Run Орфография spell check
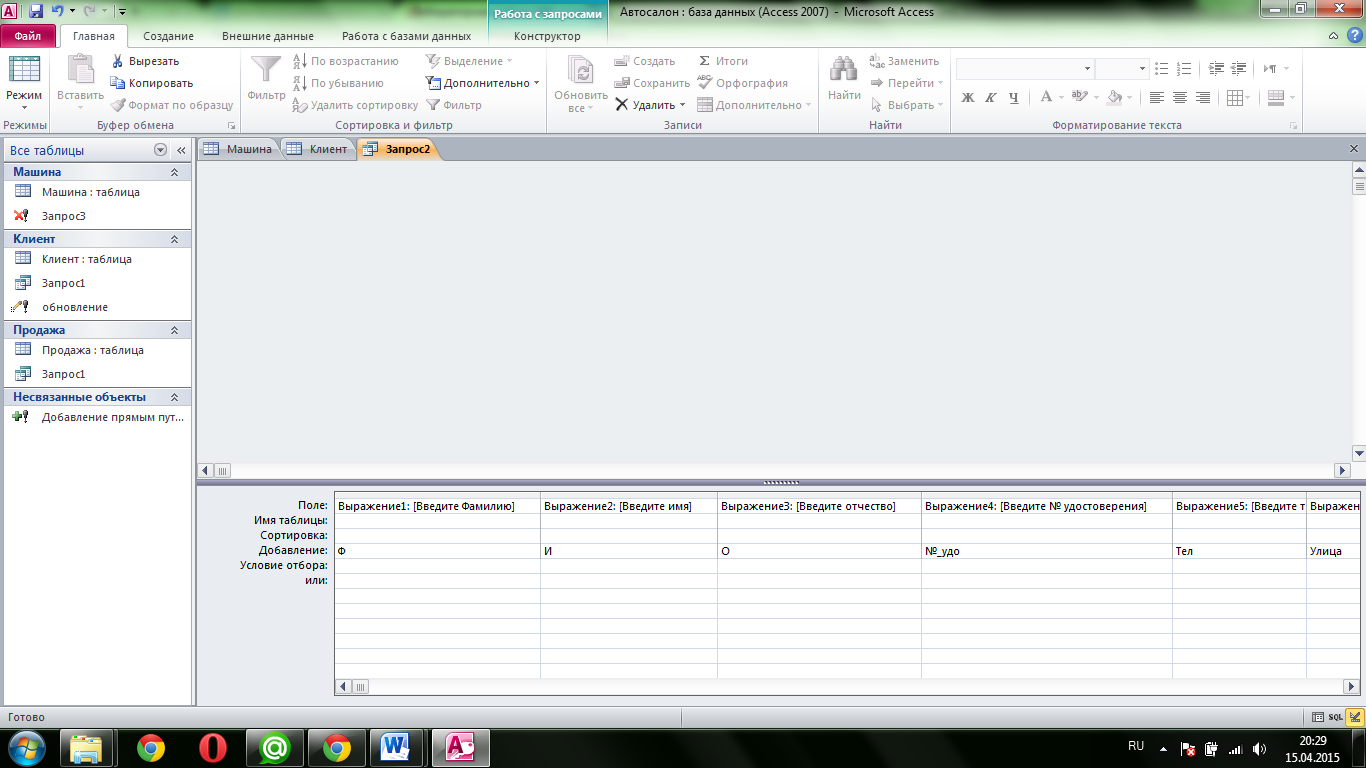The height and width of the screenshot is (768, 1366). pyautogui.click(x=743, y=83)
